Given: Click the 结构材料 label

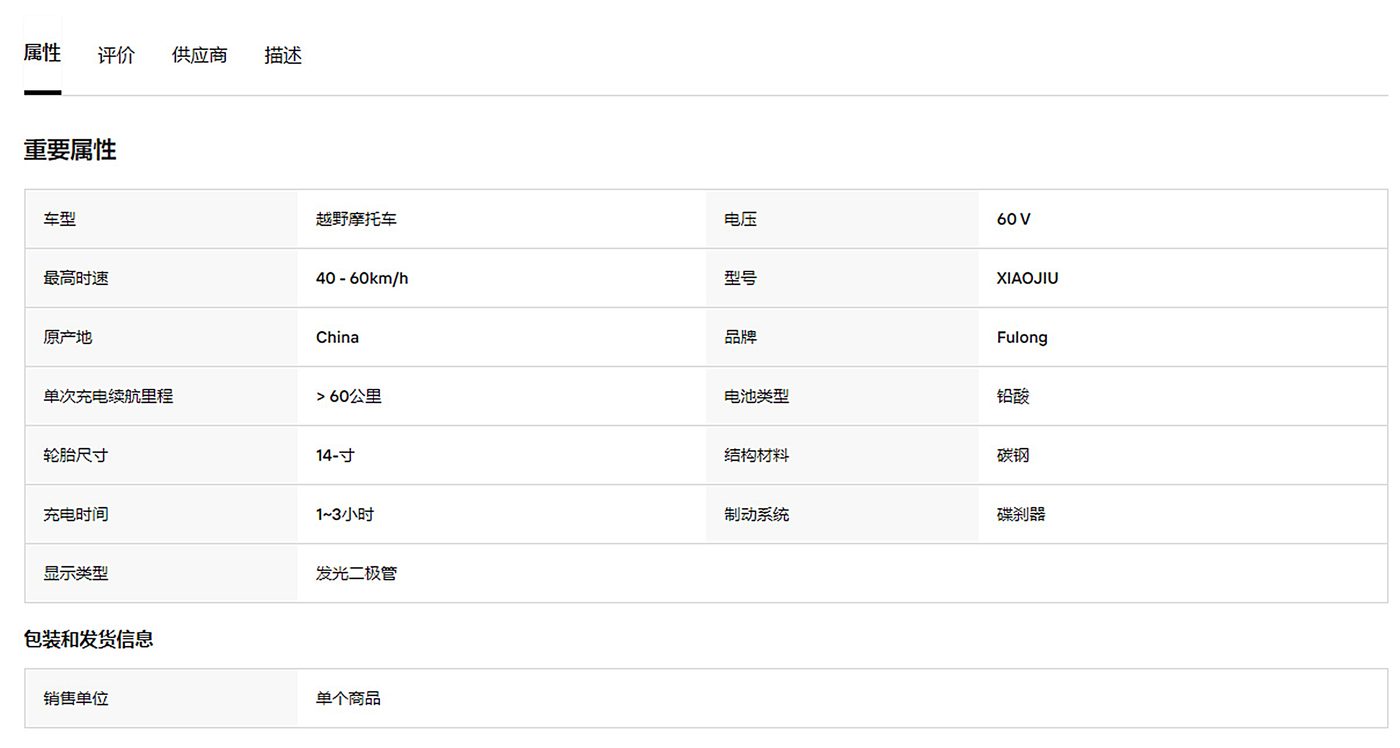Looking at the screenshot, I should click(x=756, y=455).
